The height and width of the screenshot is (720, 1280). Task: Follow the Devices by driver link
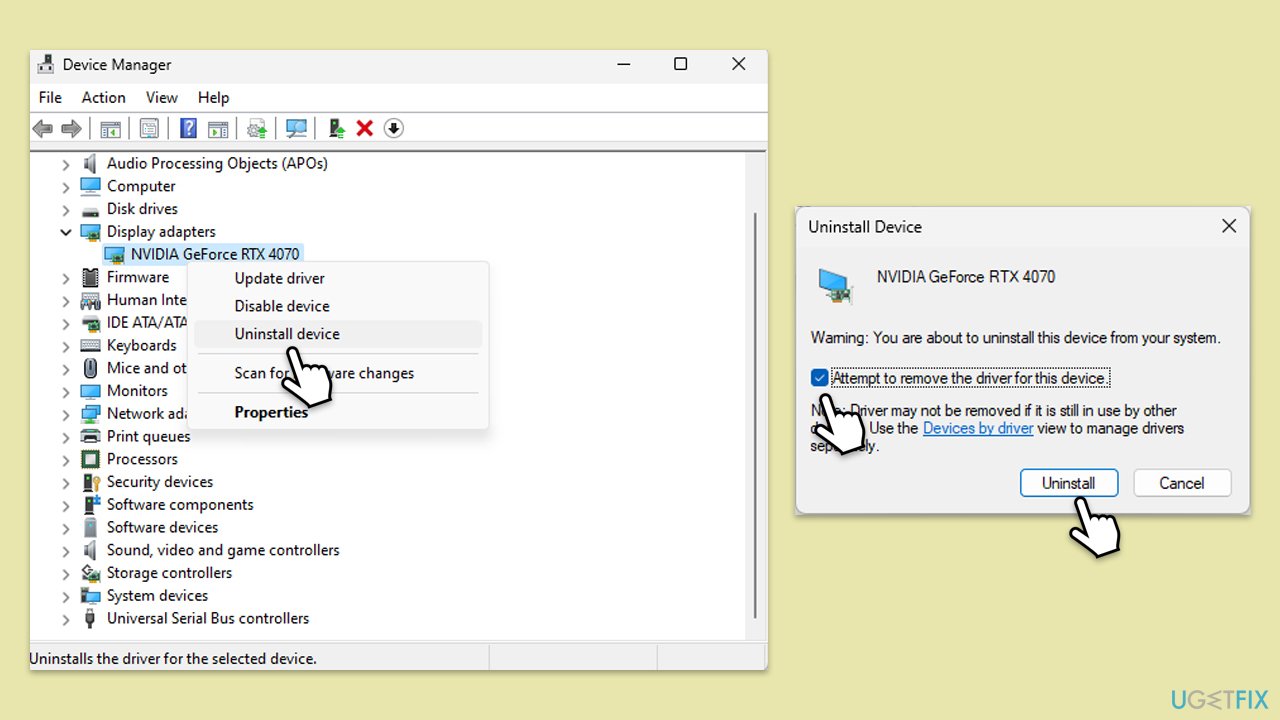(978, 428)
